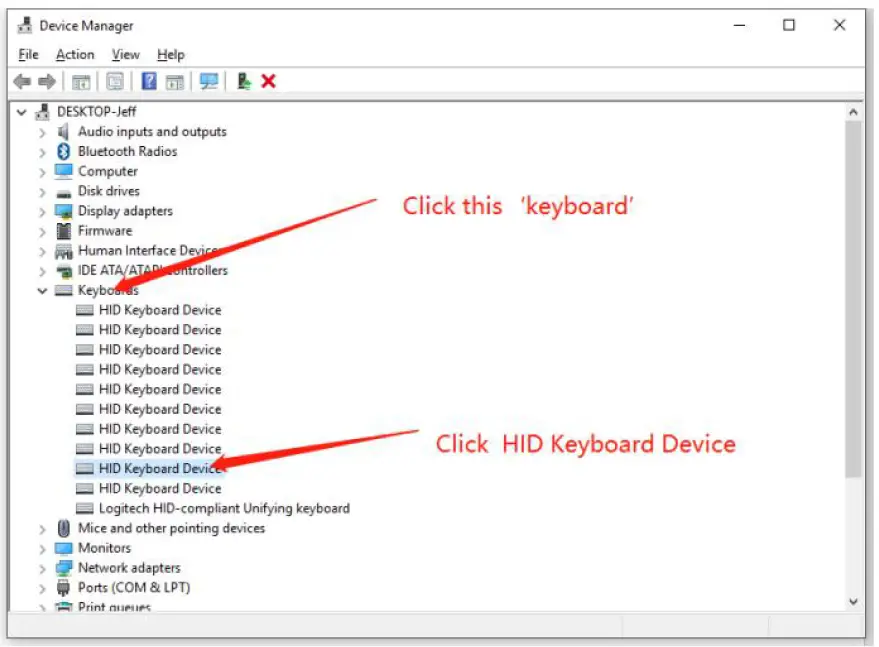This screenshot has height=647, width=879.
Task: Select the Audio inputs speaker icon
Action: tap(63, 132)
